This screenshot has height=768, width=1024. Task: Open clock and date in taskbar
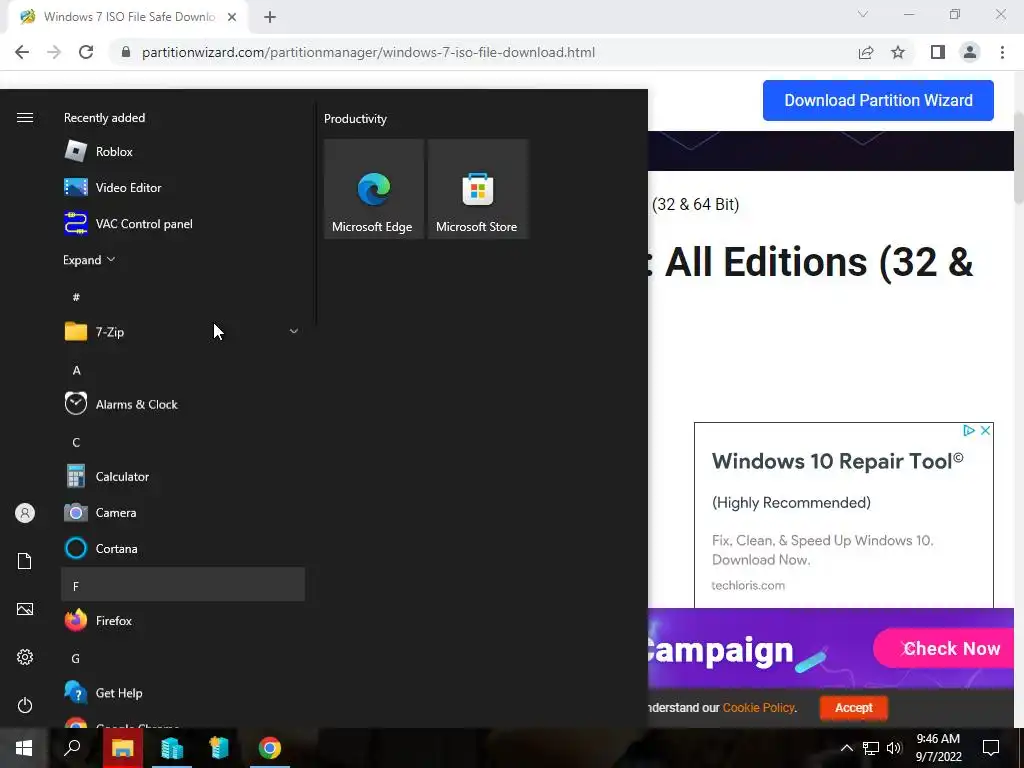(x=938, y=748)
